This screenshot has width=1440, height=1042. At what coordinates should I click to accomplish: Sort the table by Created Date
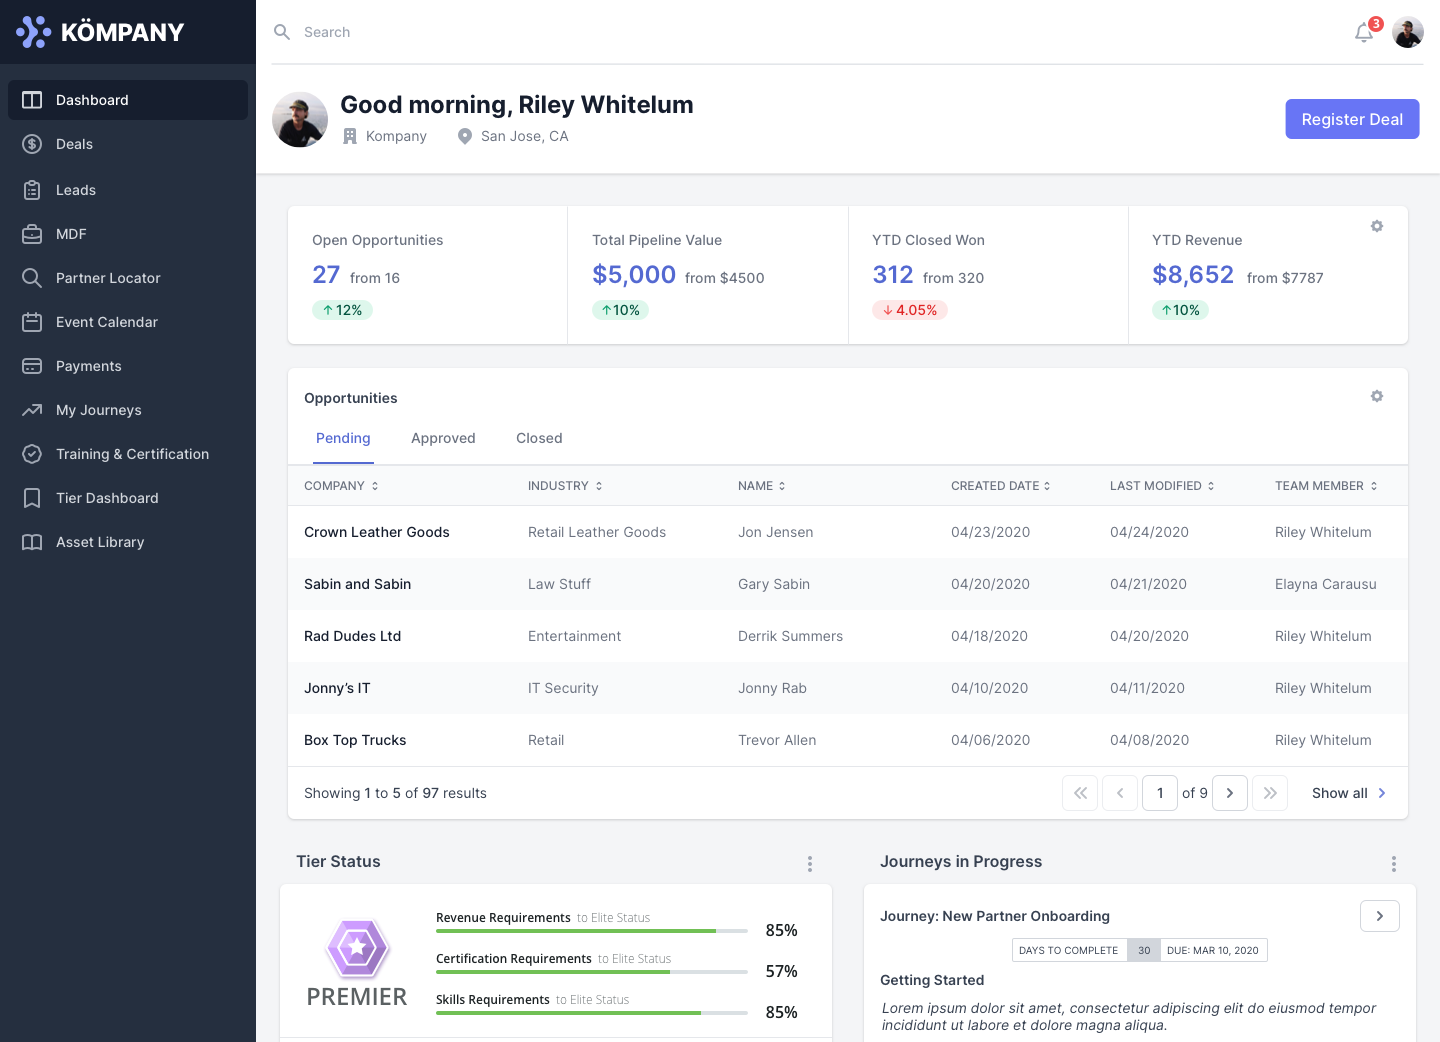click(x=1000, y=486)
